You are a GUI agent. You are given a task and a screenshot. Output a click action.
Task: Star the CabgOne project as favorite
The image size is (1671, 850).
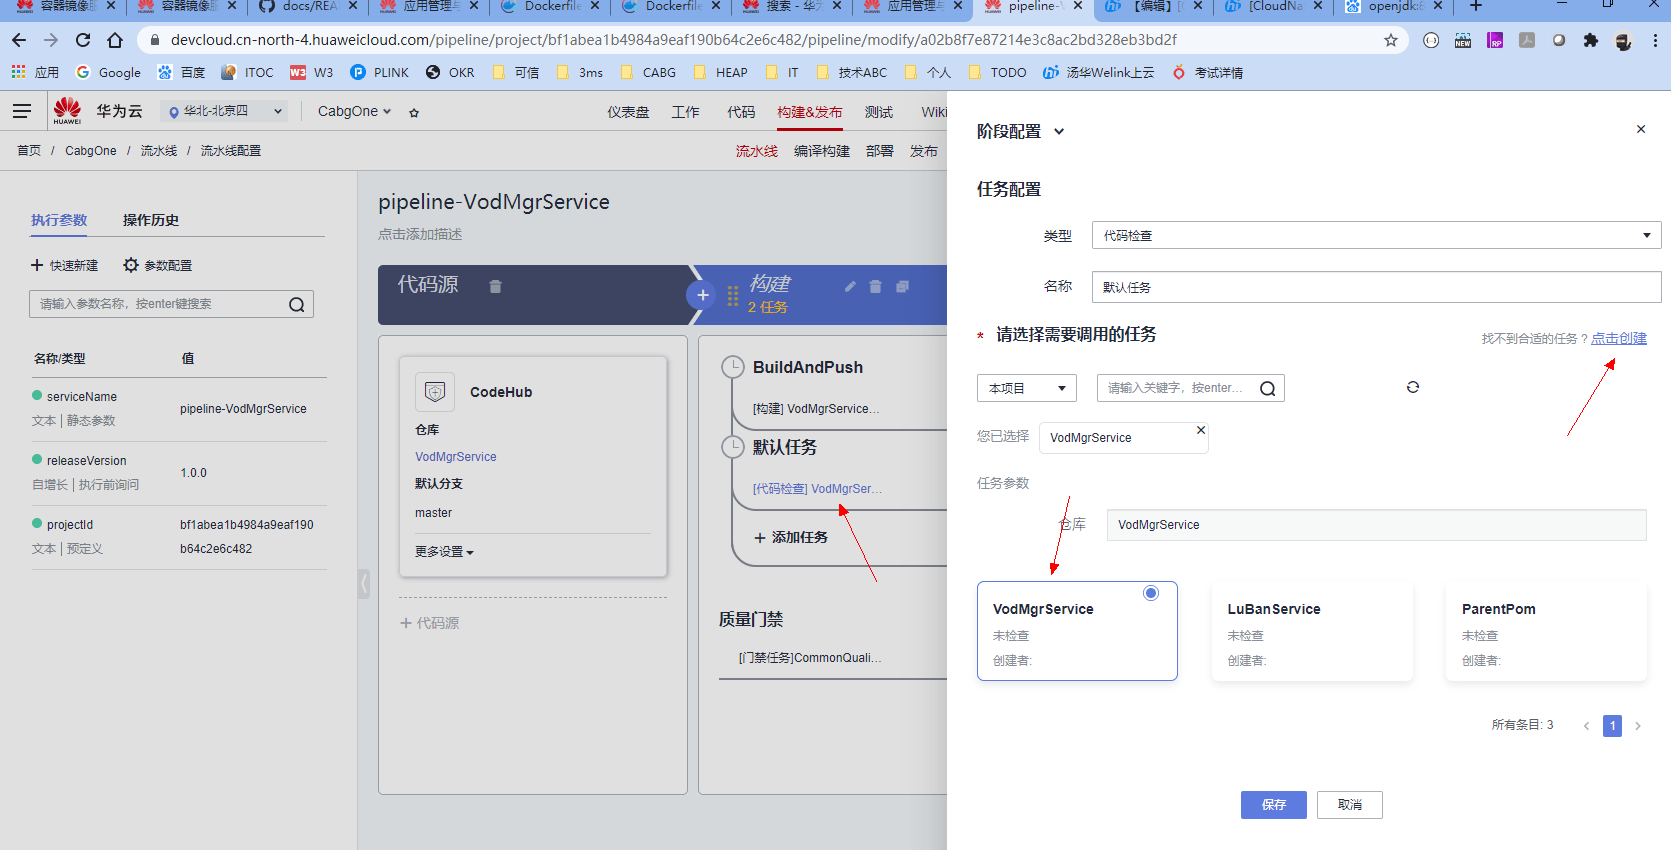tap(414, 112)
